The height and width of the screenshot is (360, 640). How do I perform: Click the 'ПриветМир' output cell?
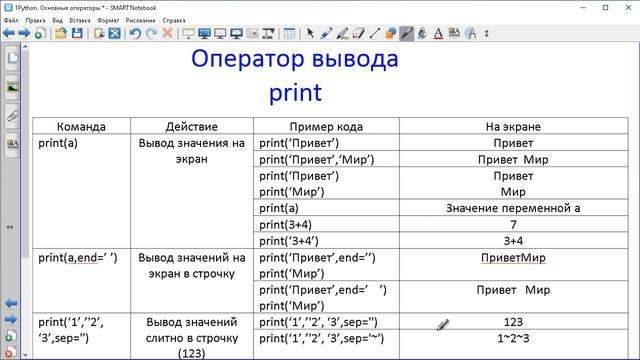coord(513,264)
